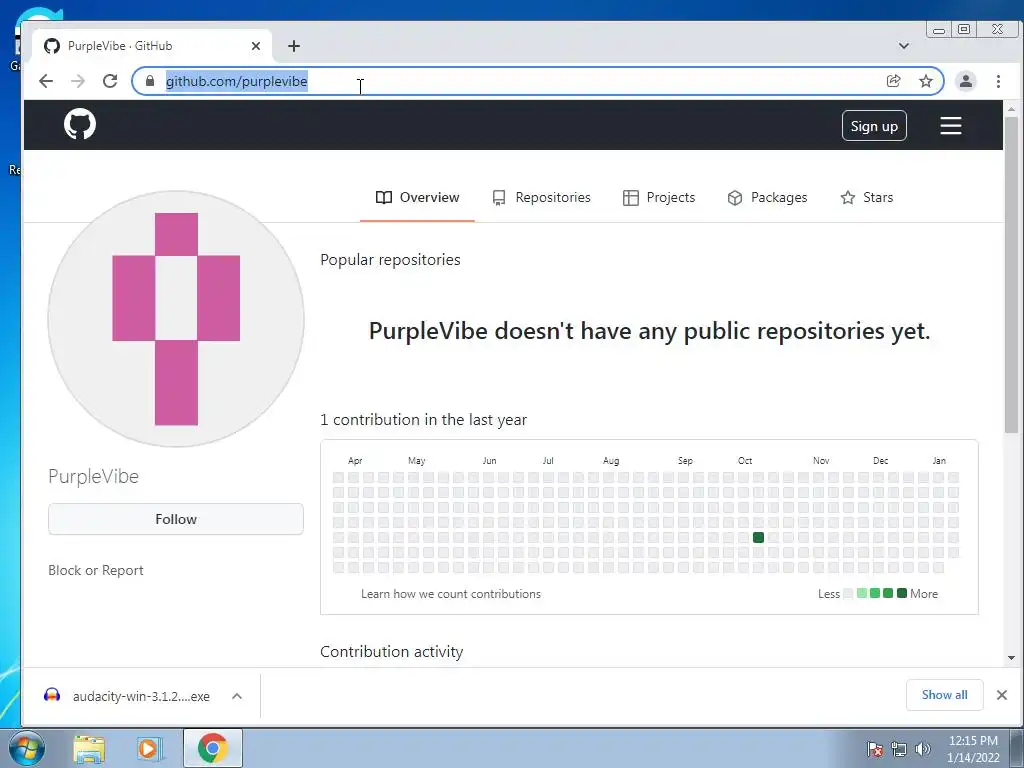This screenshot has width=1024, height=768.
Task: Click the dark green October contribution square
Action: click(758, 537)
